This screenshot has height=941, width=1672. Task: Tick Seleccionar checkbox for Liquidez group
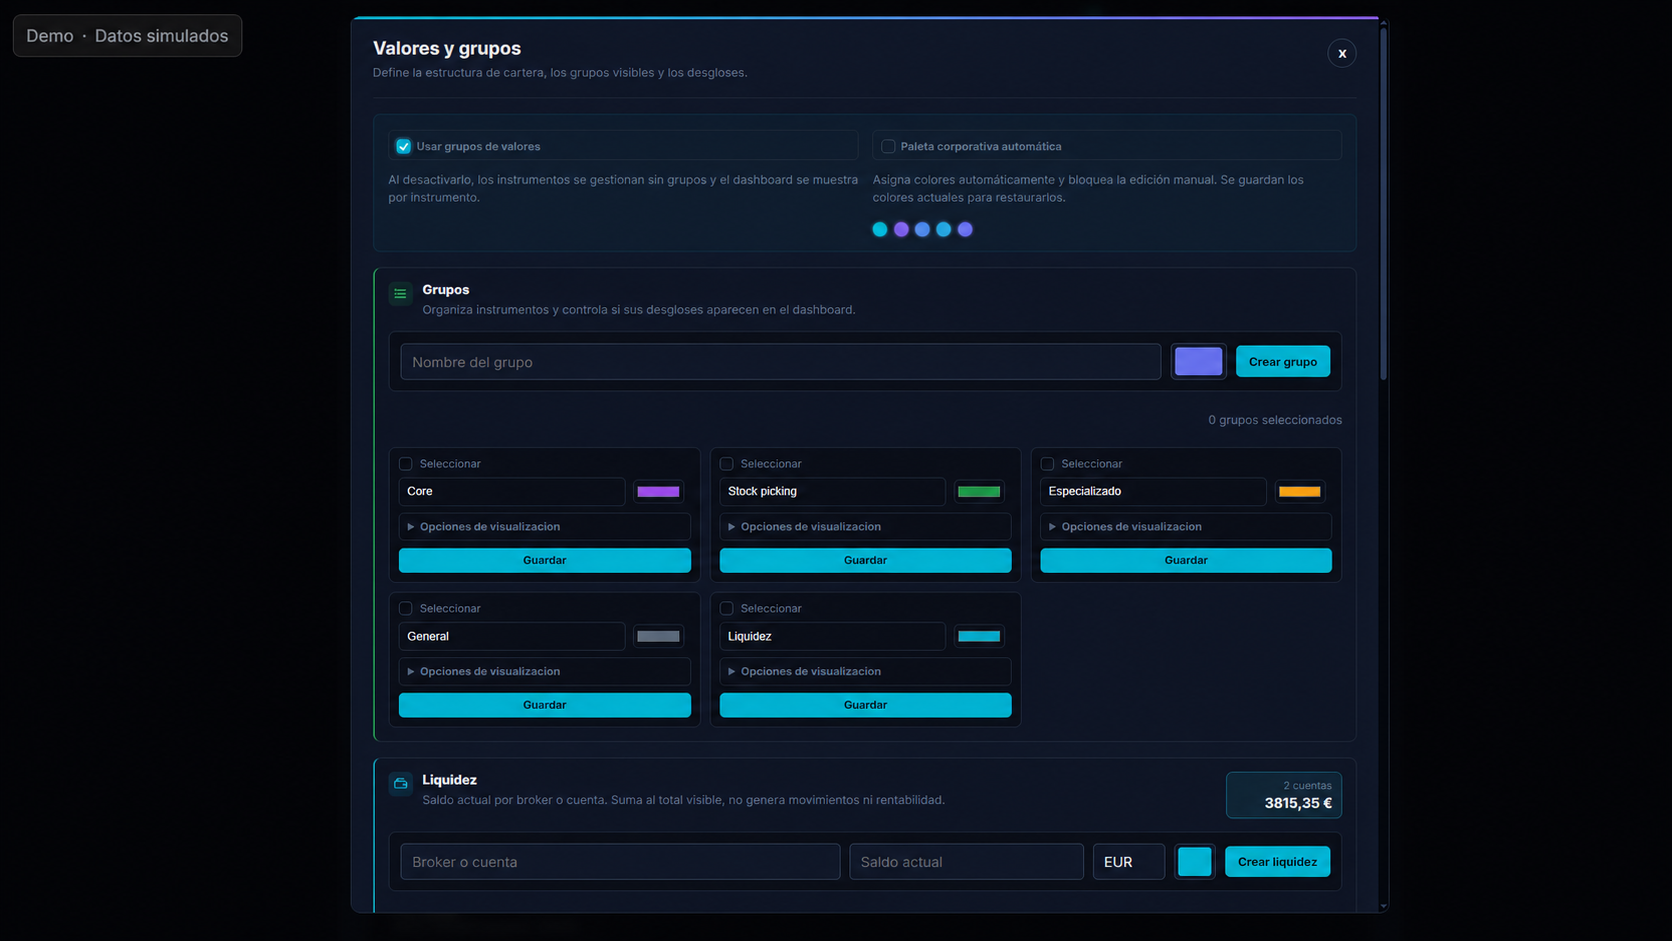coord(726,608)
